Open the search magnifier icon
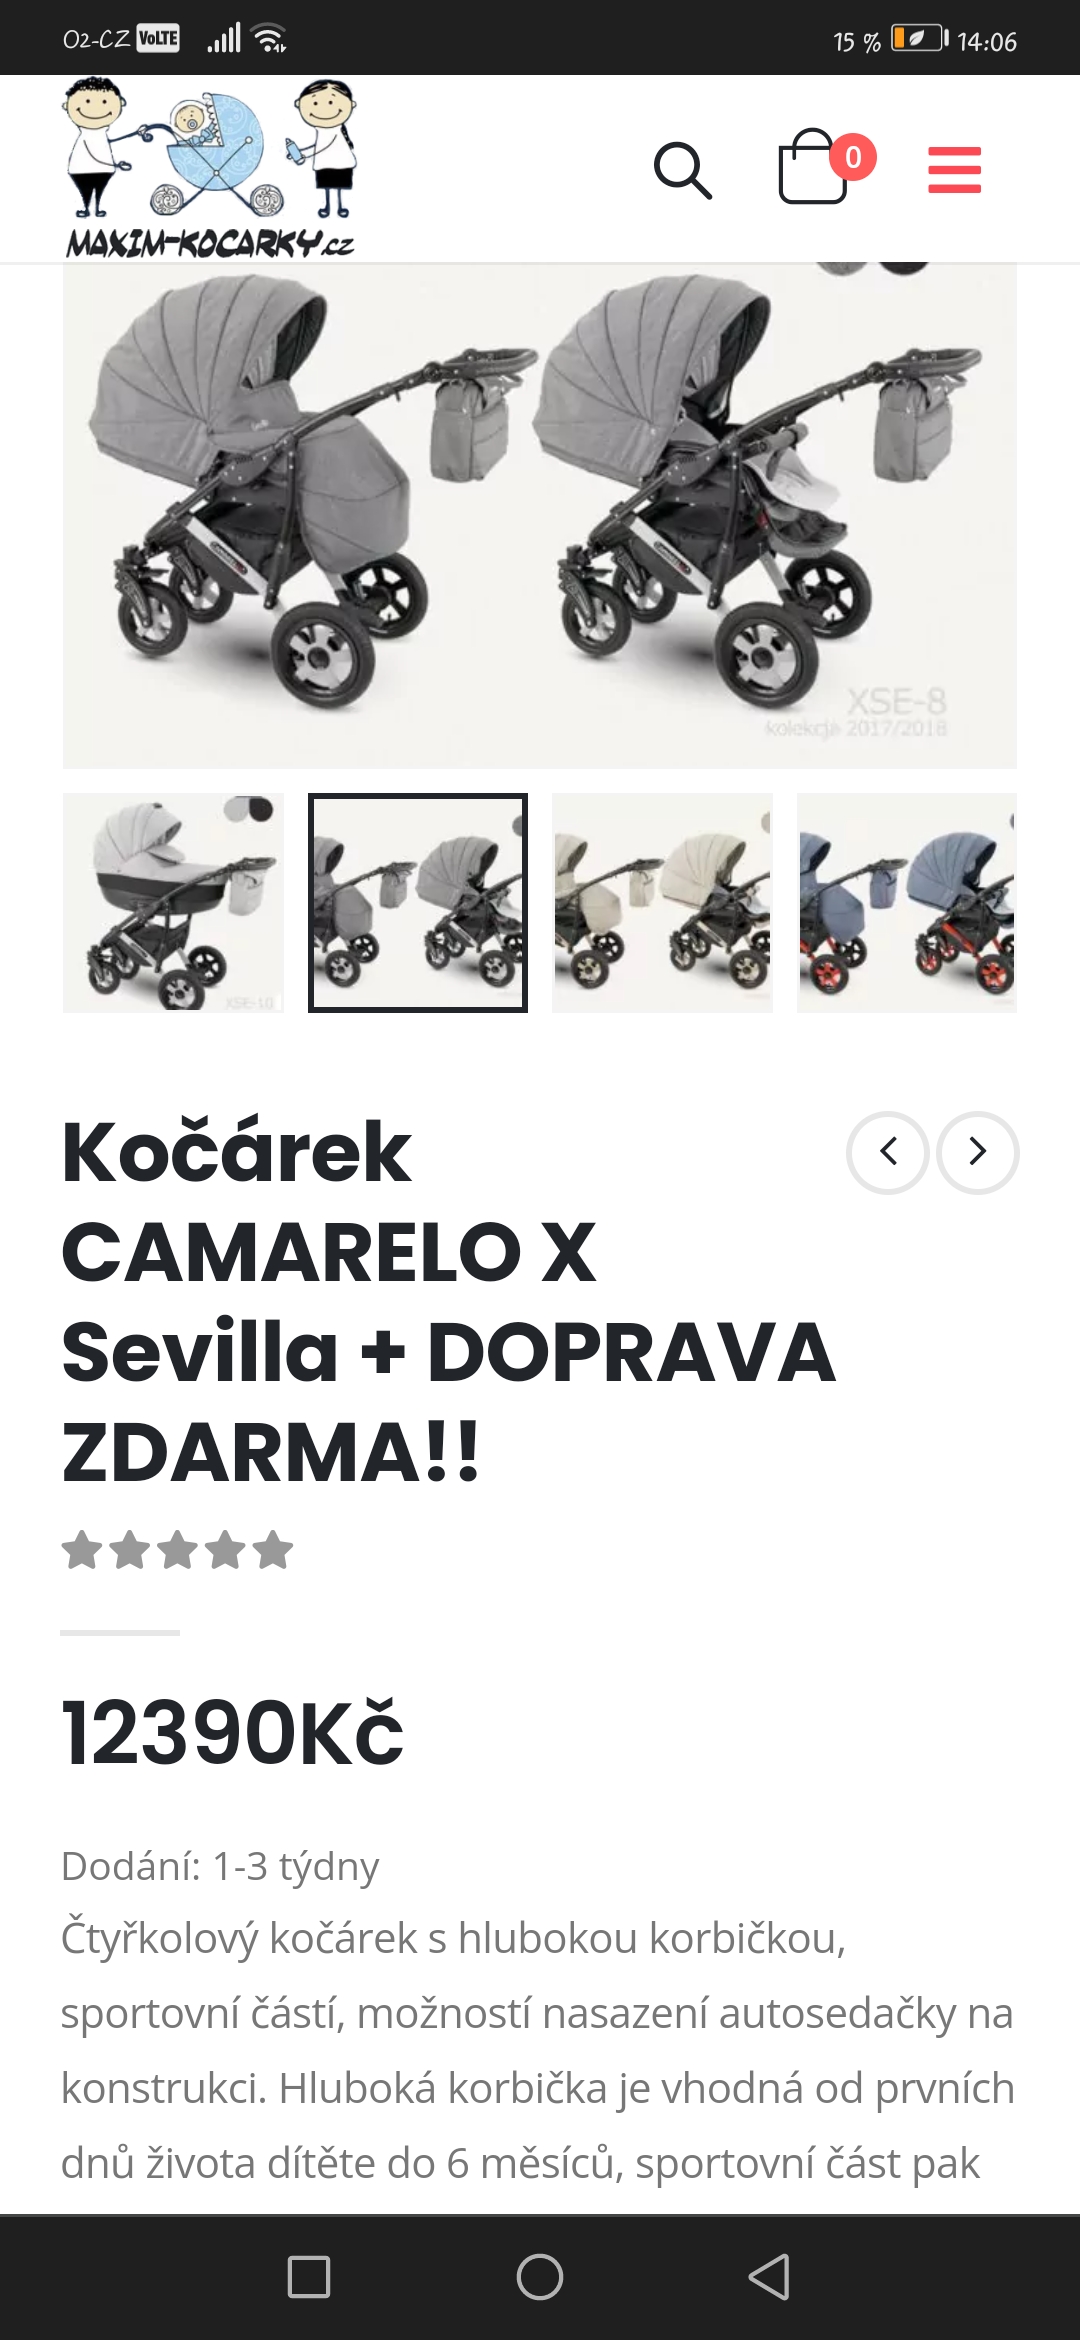 (x=683, y=170)
